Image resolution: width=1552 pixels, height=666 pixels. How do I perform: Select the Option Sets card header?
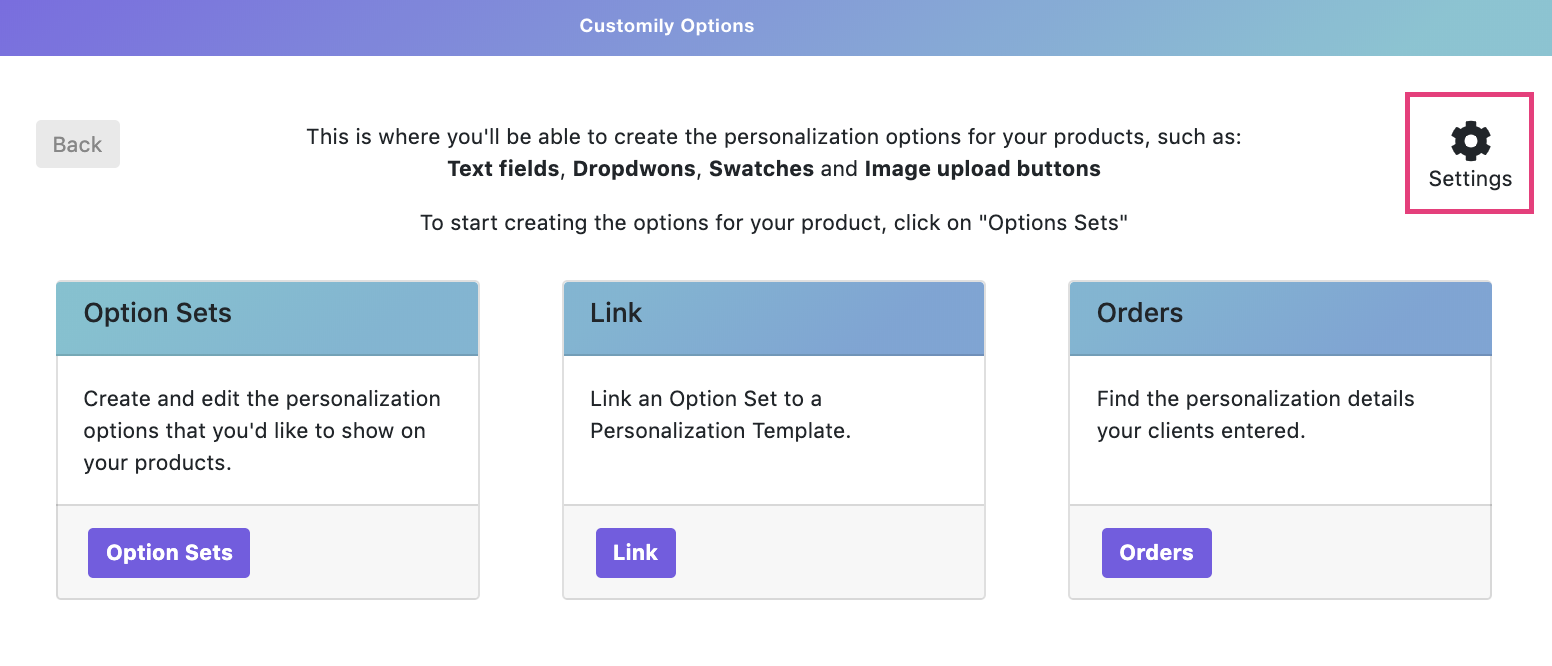click(267, 318)
